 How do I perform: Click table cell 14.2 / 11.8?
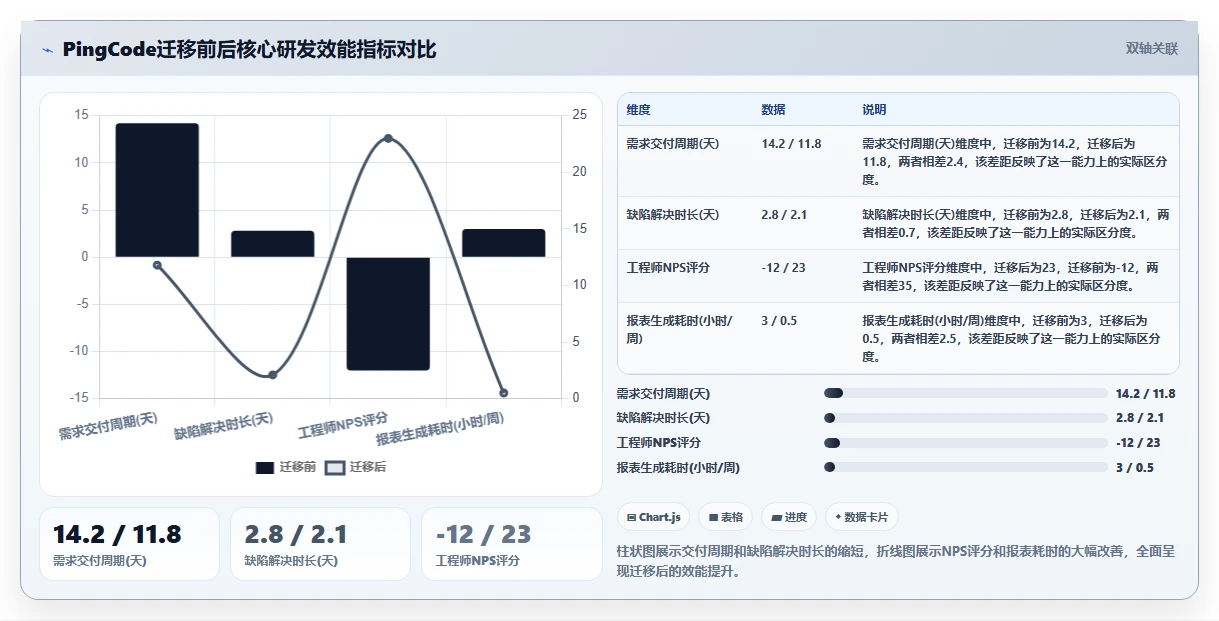(x=791, y=144)
